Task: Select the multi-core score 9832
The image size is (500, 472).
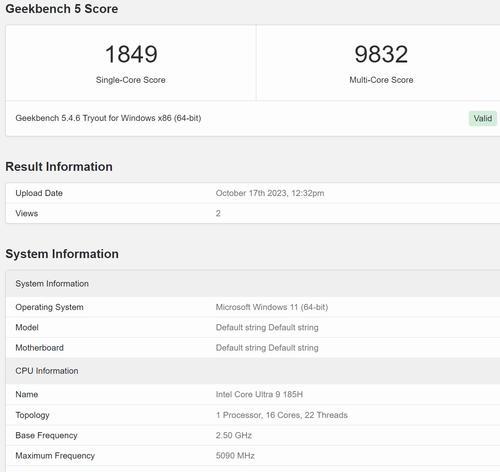Action: [x=381, y=54]
